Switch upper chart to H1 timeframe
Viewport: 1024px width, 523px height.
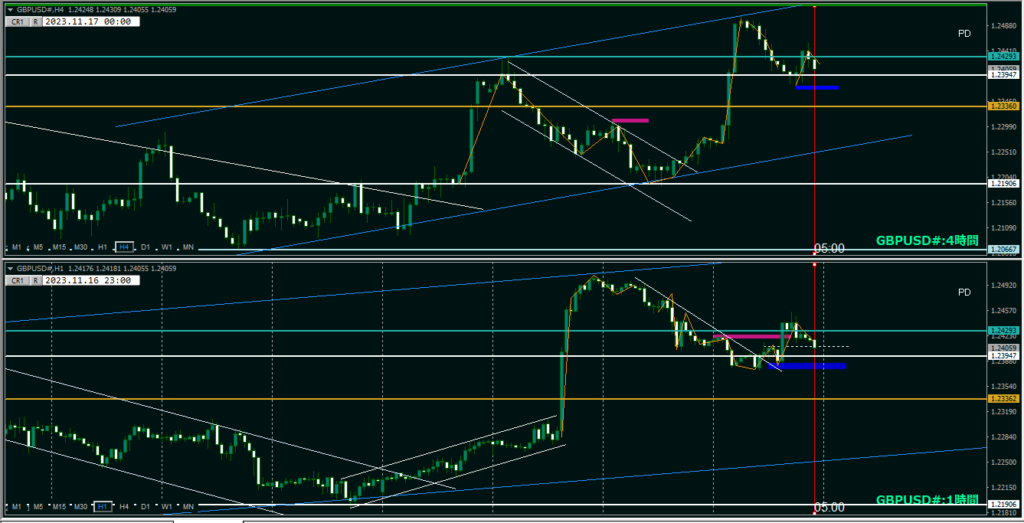tap(103, 247)
